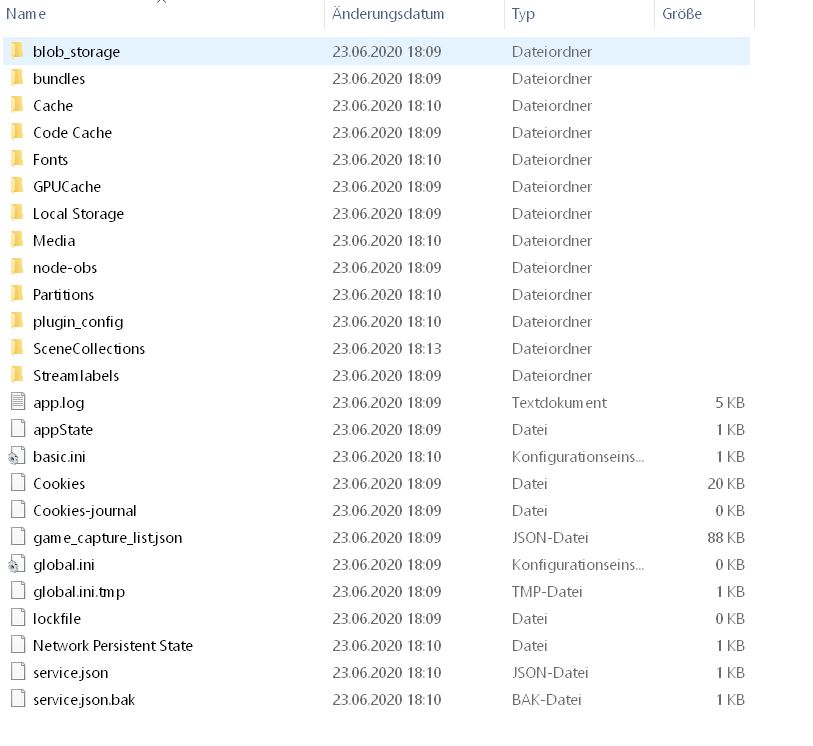Click the blob_storage folder icon
This screenshot has height=746, width=813.
(x=17, y=51)
